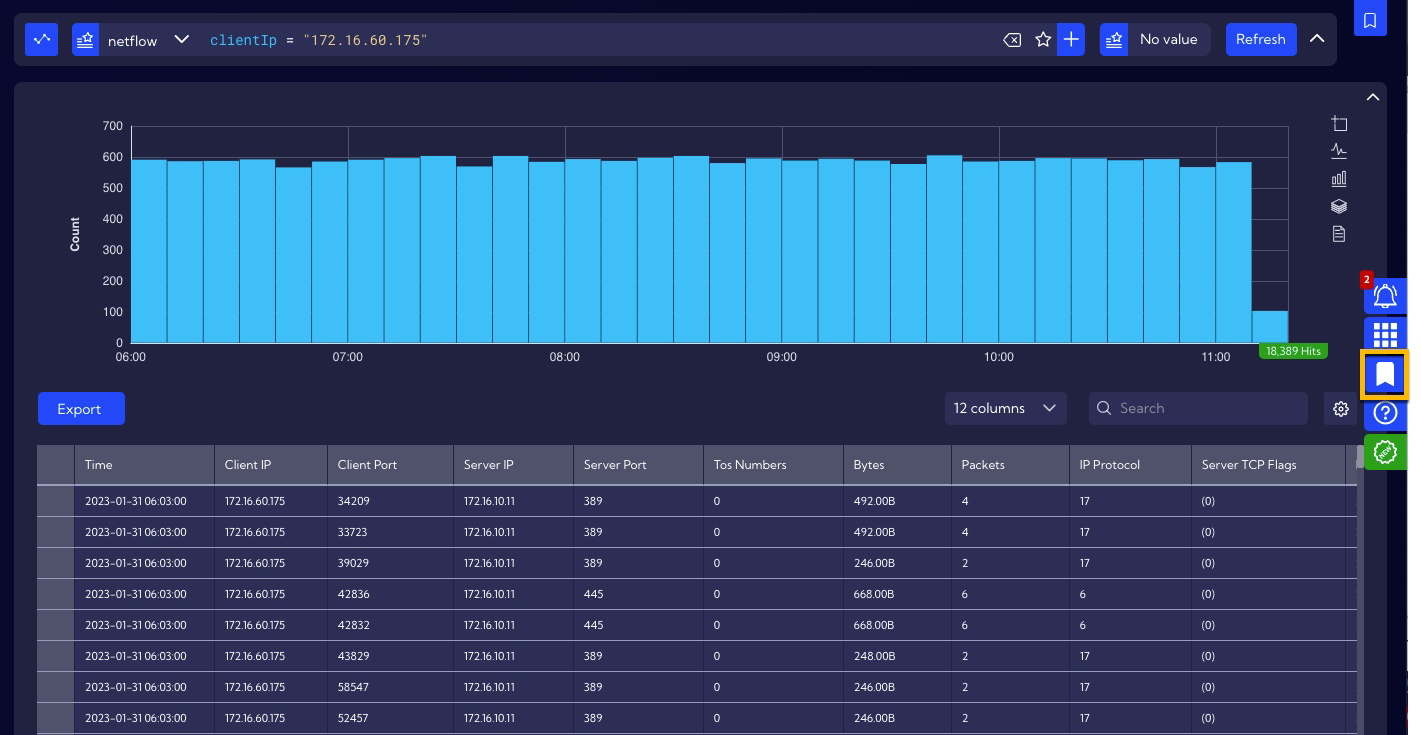The image size is (1421, 735).
Task: Sort by the Client Port column header
Action: click(x=391, y=465)
